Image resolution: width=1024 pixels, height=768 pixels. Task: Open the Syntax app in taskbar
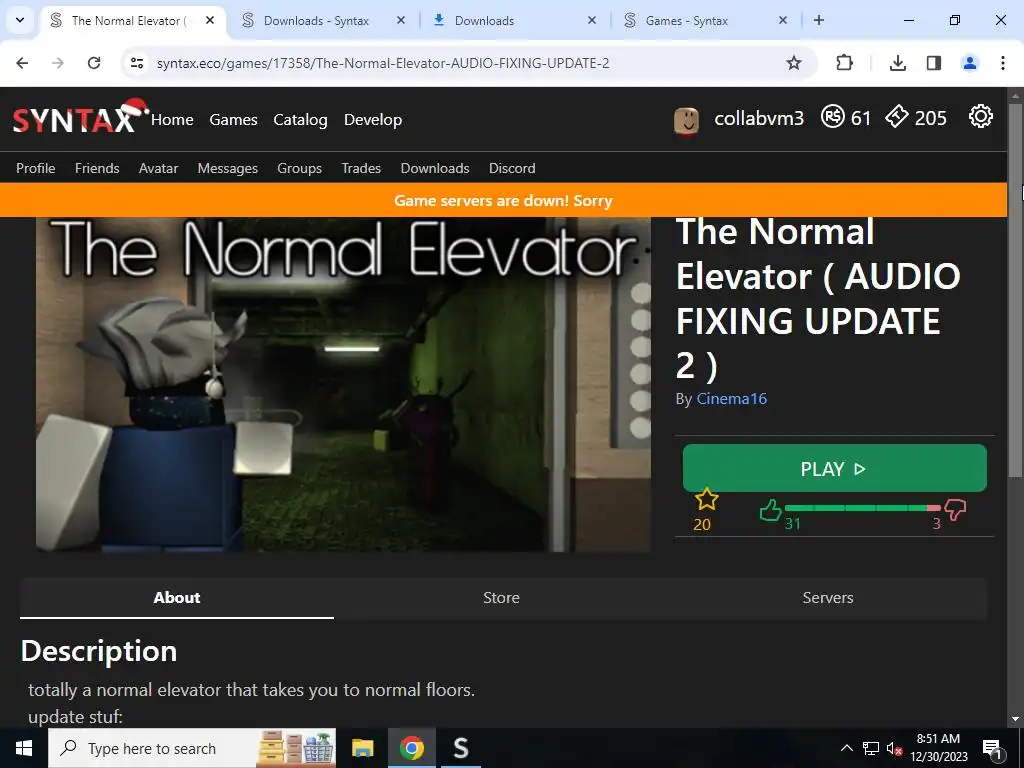click(460, 748)
